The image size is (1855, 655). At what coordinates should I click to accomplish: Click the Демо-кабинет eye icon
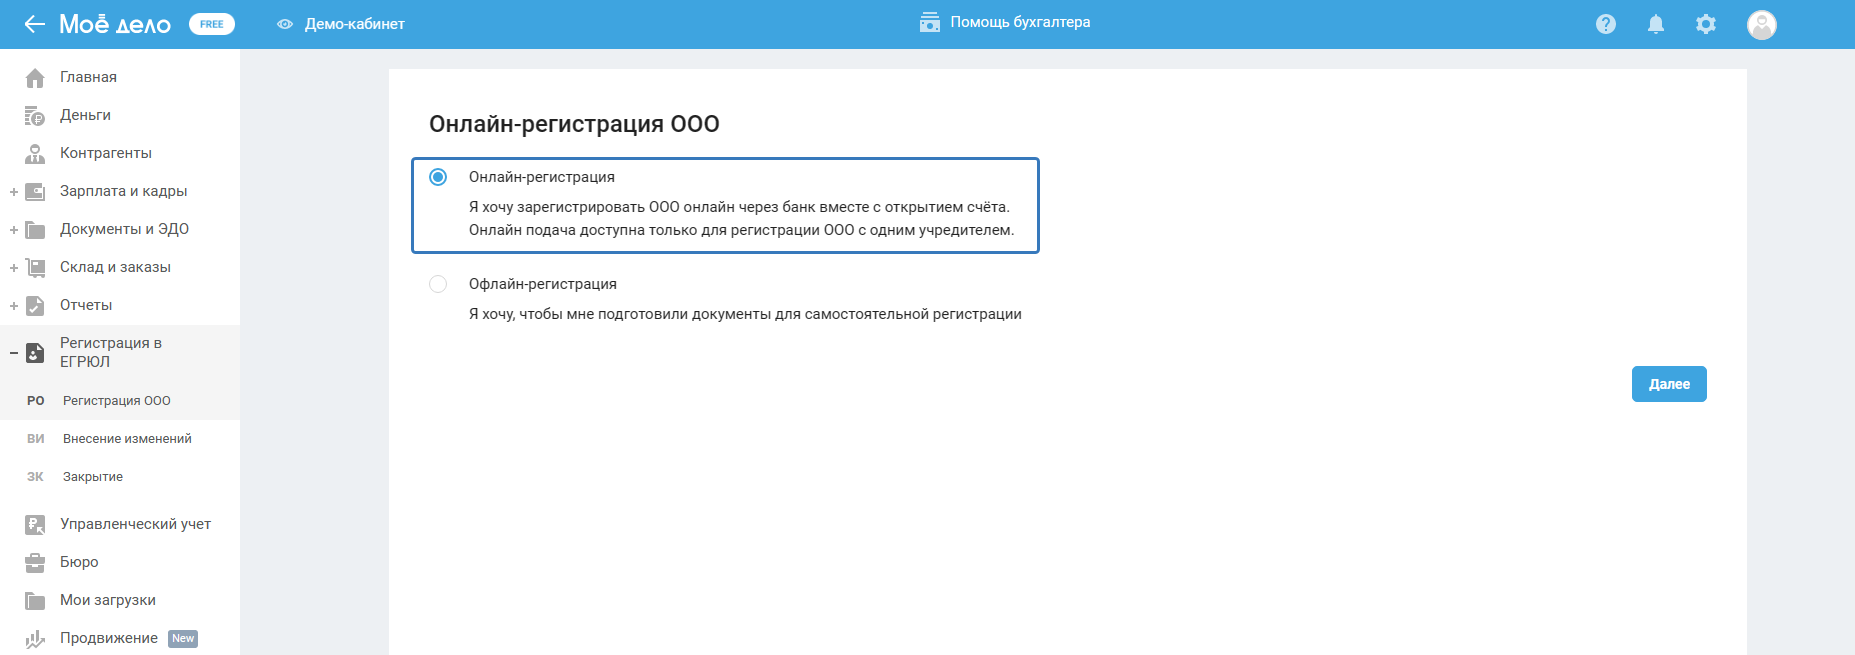click(x=285, y=24)
